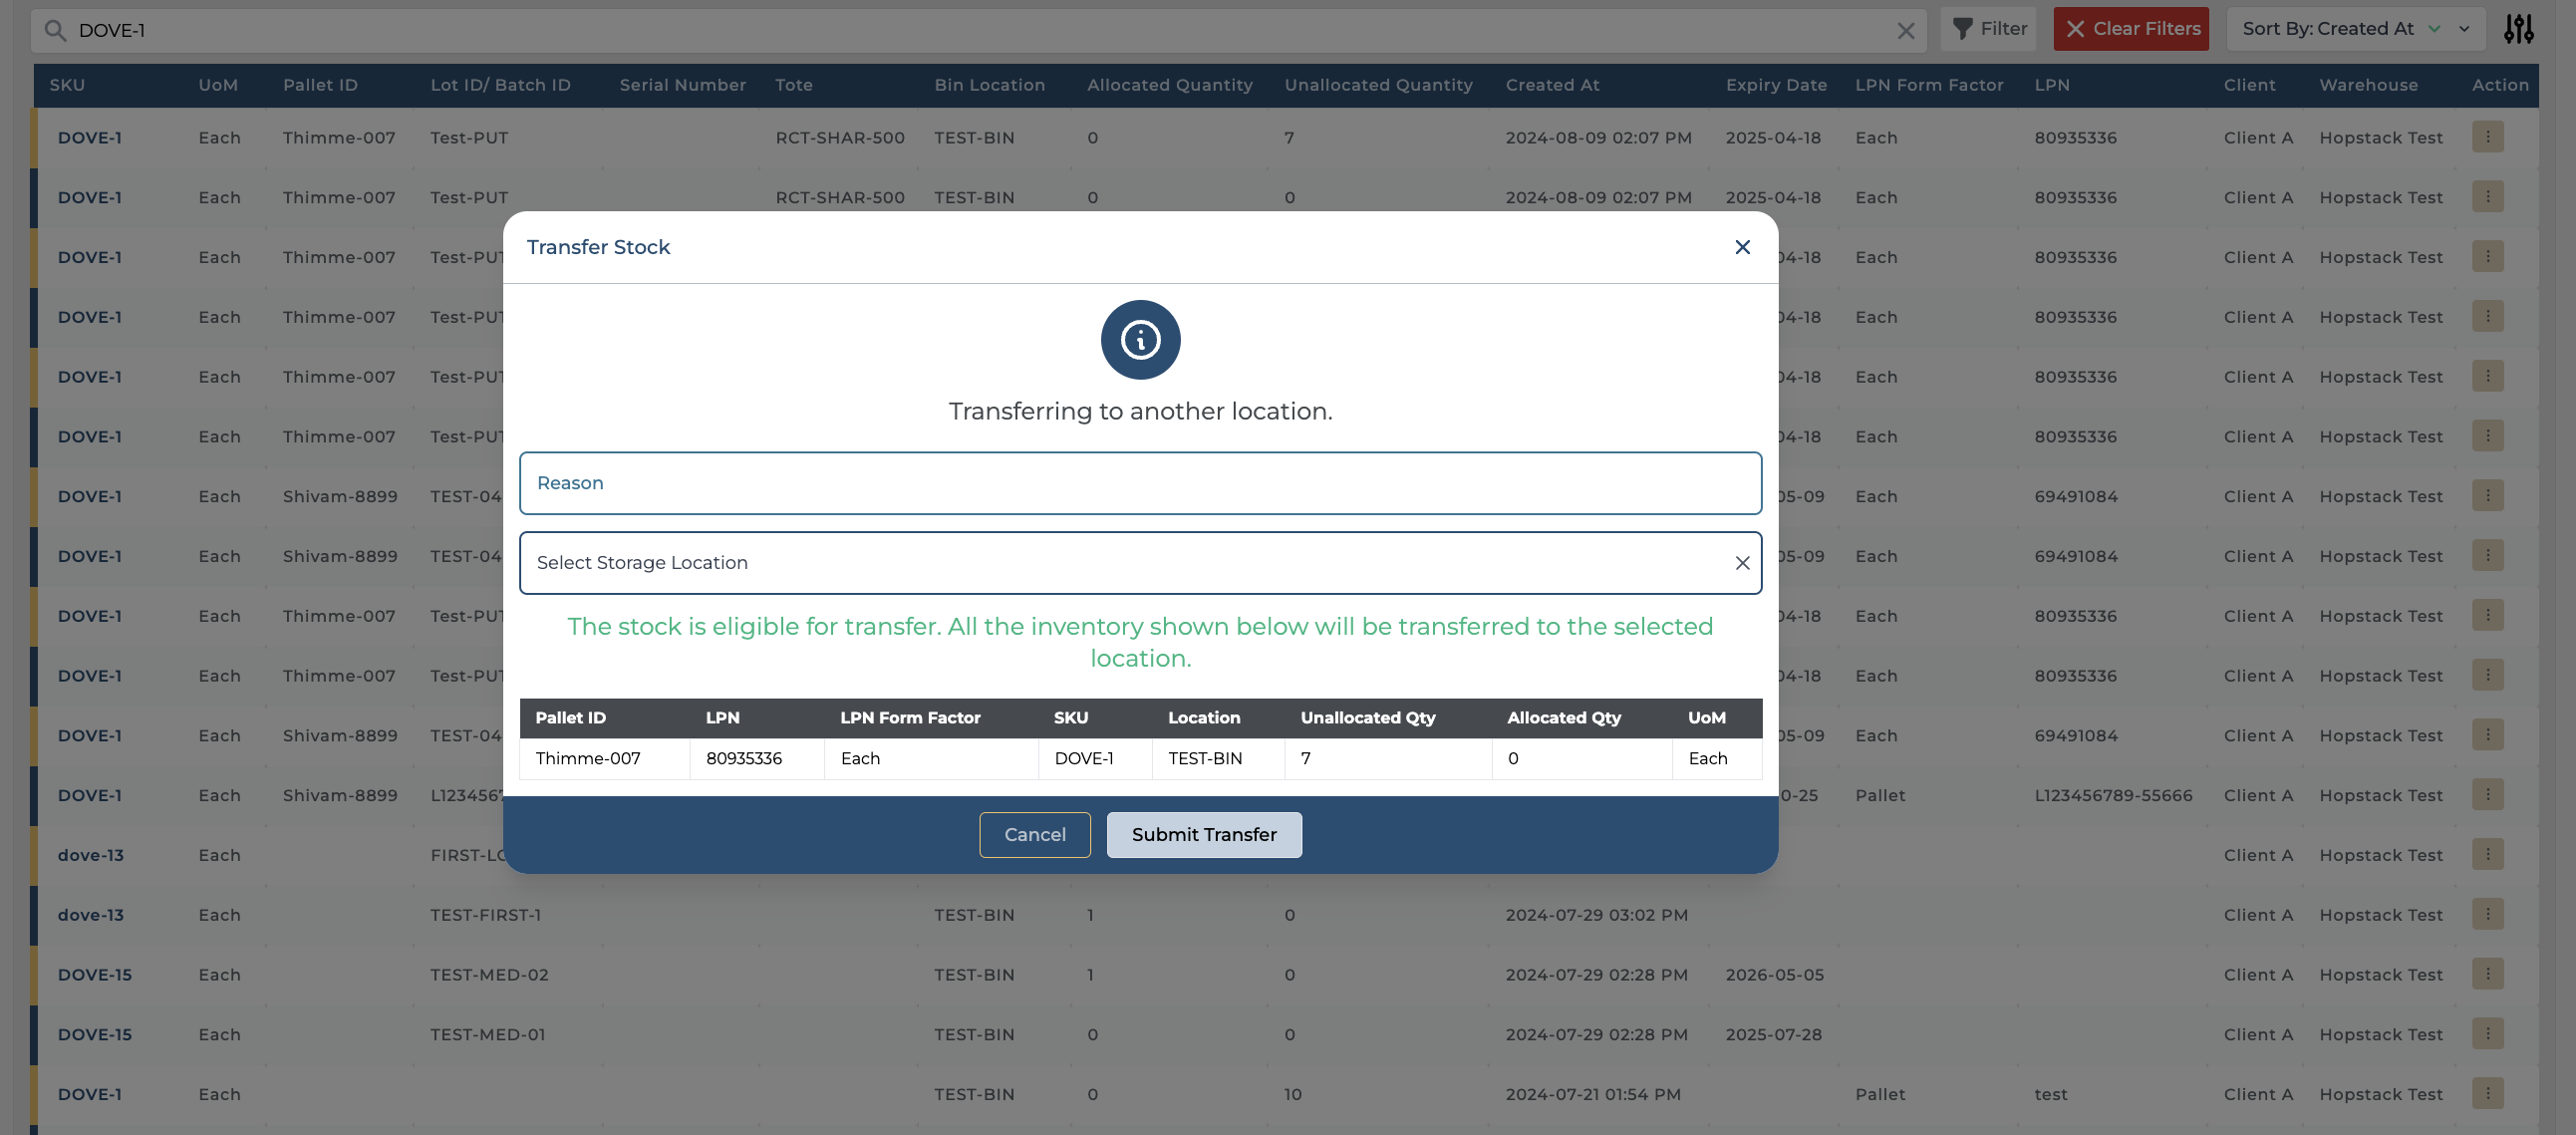2576x1135 pixels.
Task: Click the search magnifier icon
Action: tap(56, 31)
